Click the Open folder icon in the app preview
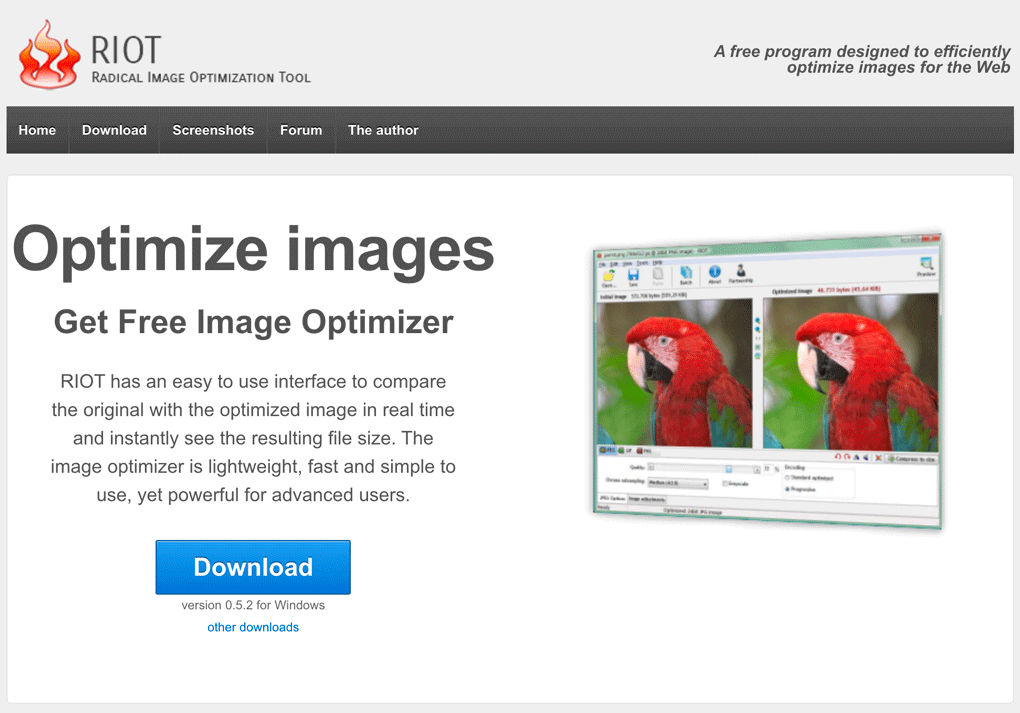Image resolution: width=1020 pixels, height=713 pixels. click(x=608, y=275)
